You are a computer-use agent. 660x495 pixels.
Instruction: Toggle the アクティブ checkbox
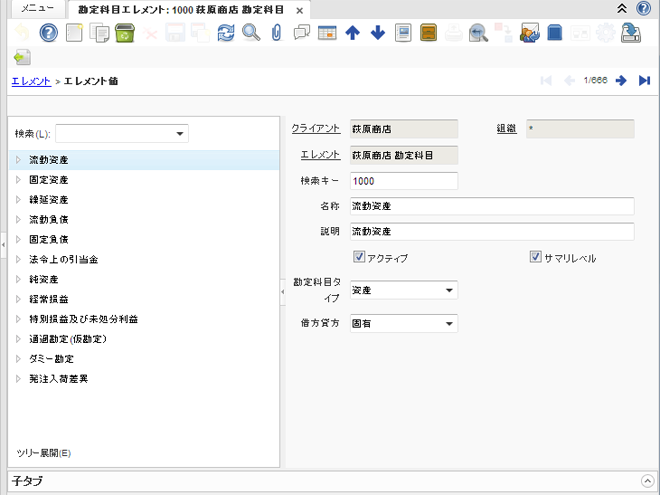[359, 257]
